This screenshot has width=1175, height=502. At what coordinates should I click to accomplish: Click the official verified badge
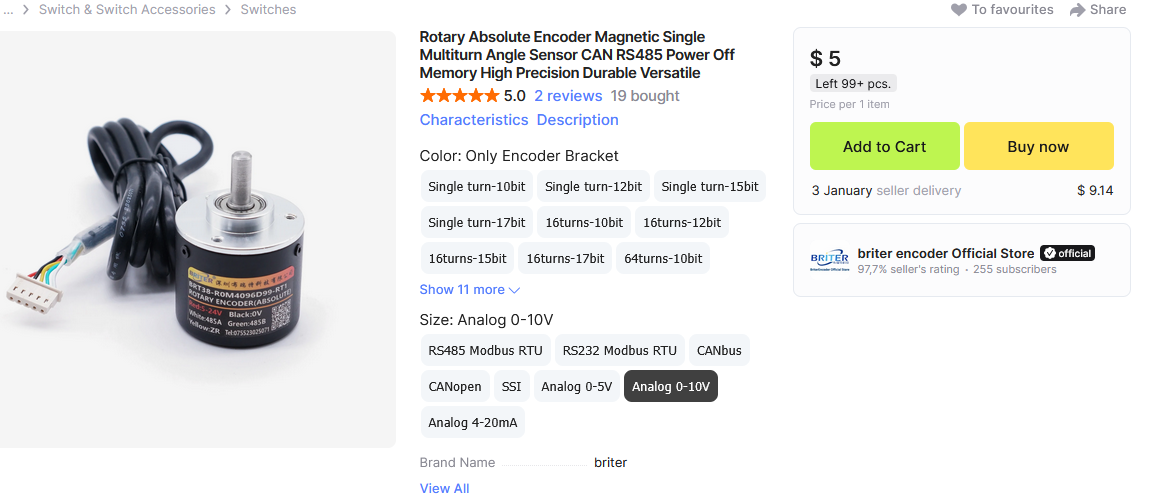[1067, 253]
